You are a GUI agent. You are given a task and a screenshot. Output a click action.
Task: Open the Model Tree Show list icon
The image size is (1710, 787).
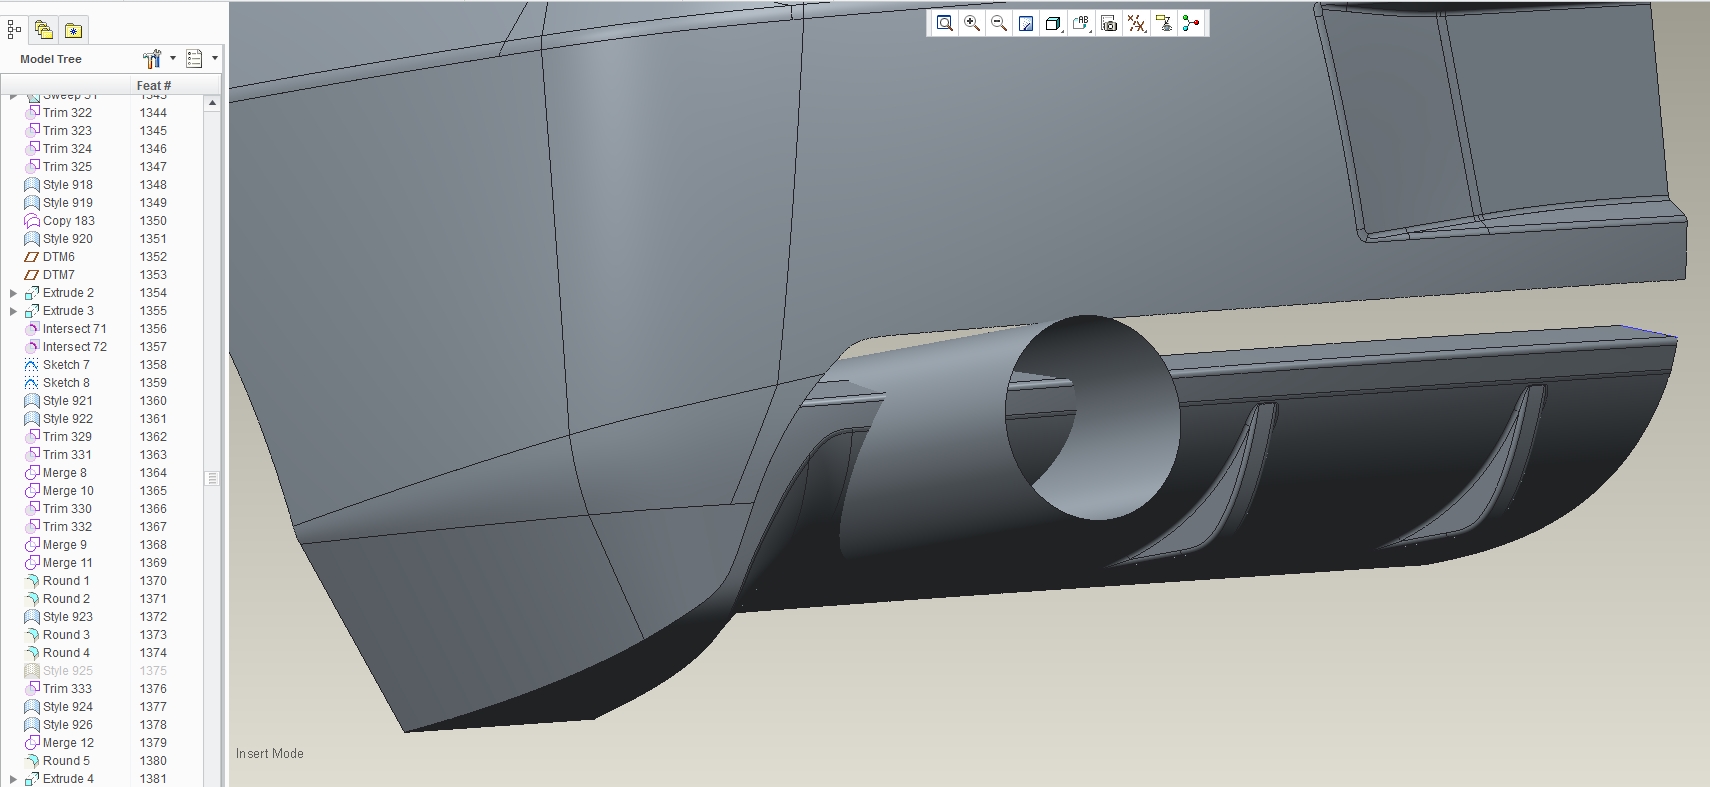click(x=194, y=59)
